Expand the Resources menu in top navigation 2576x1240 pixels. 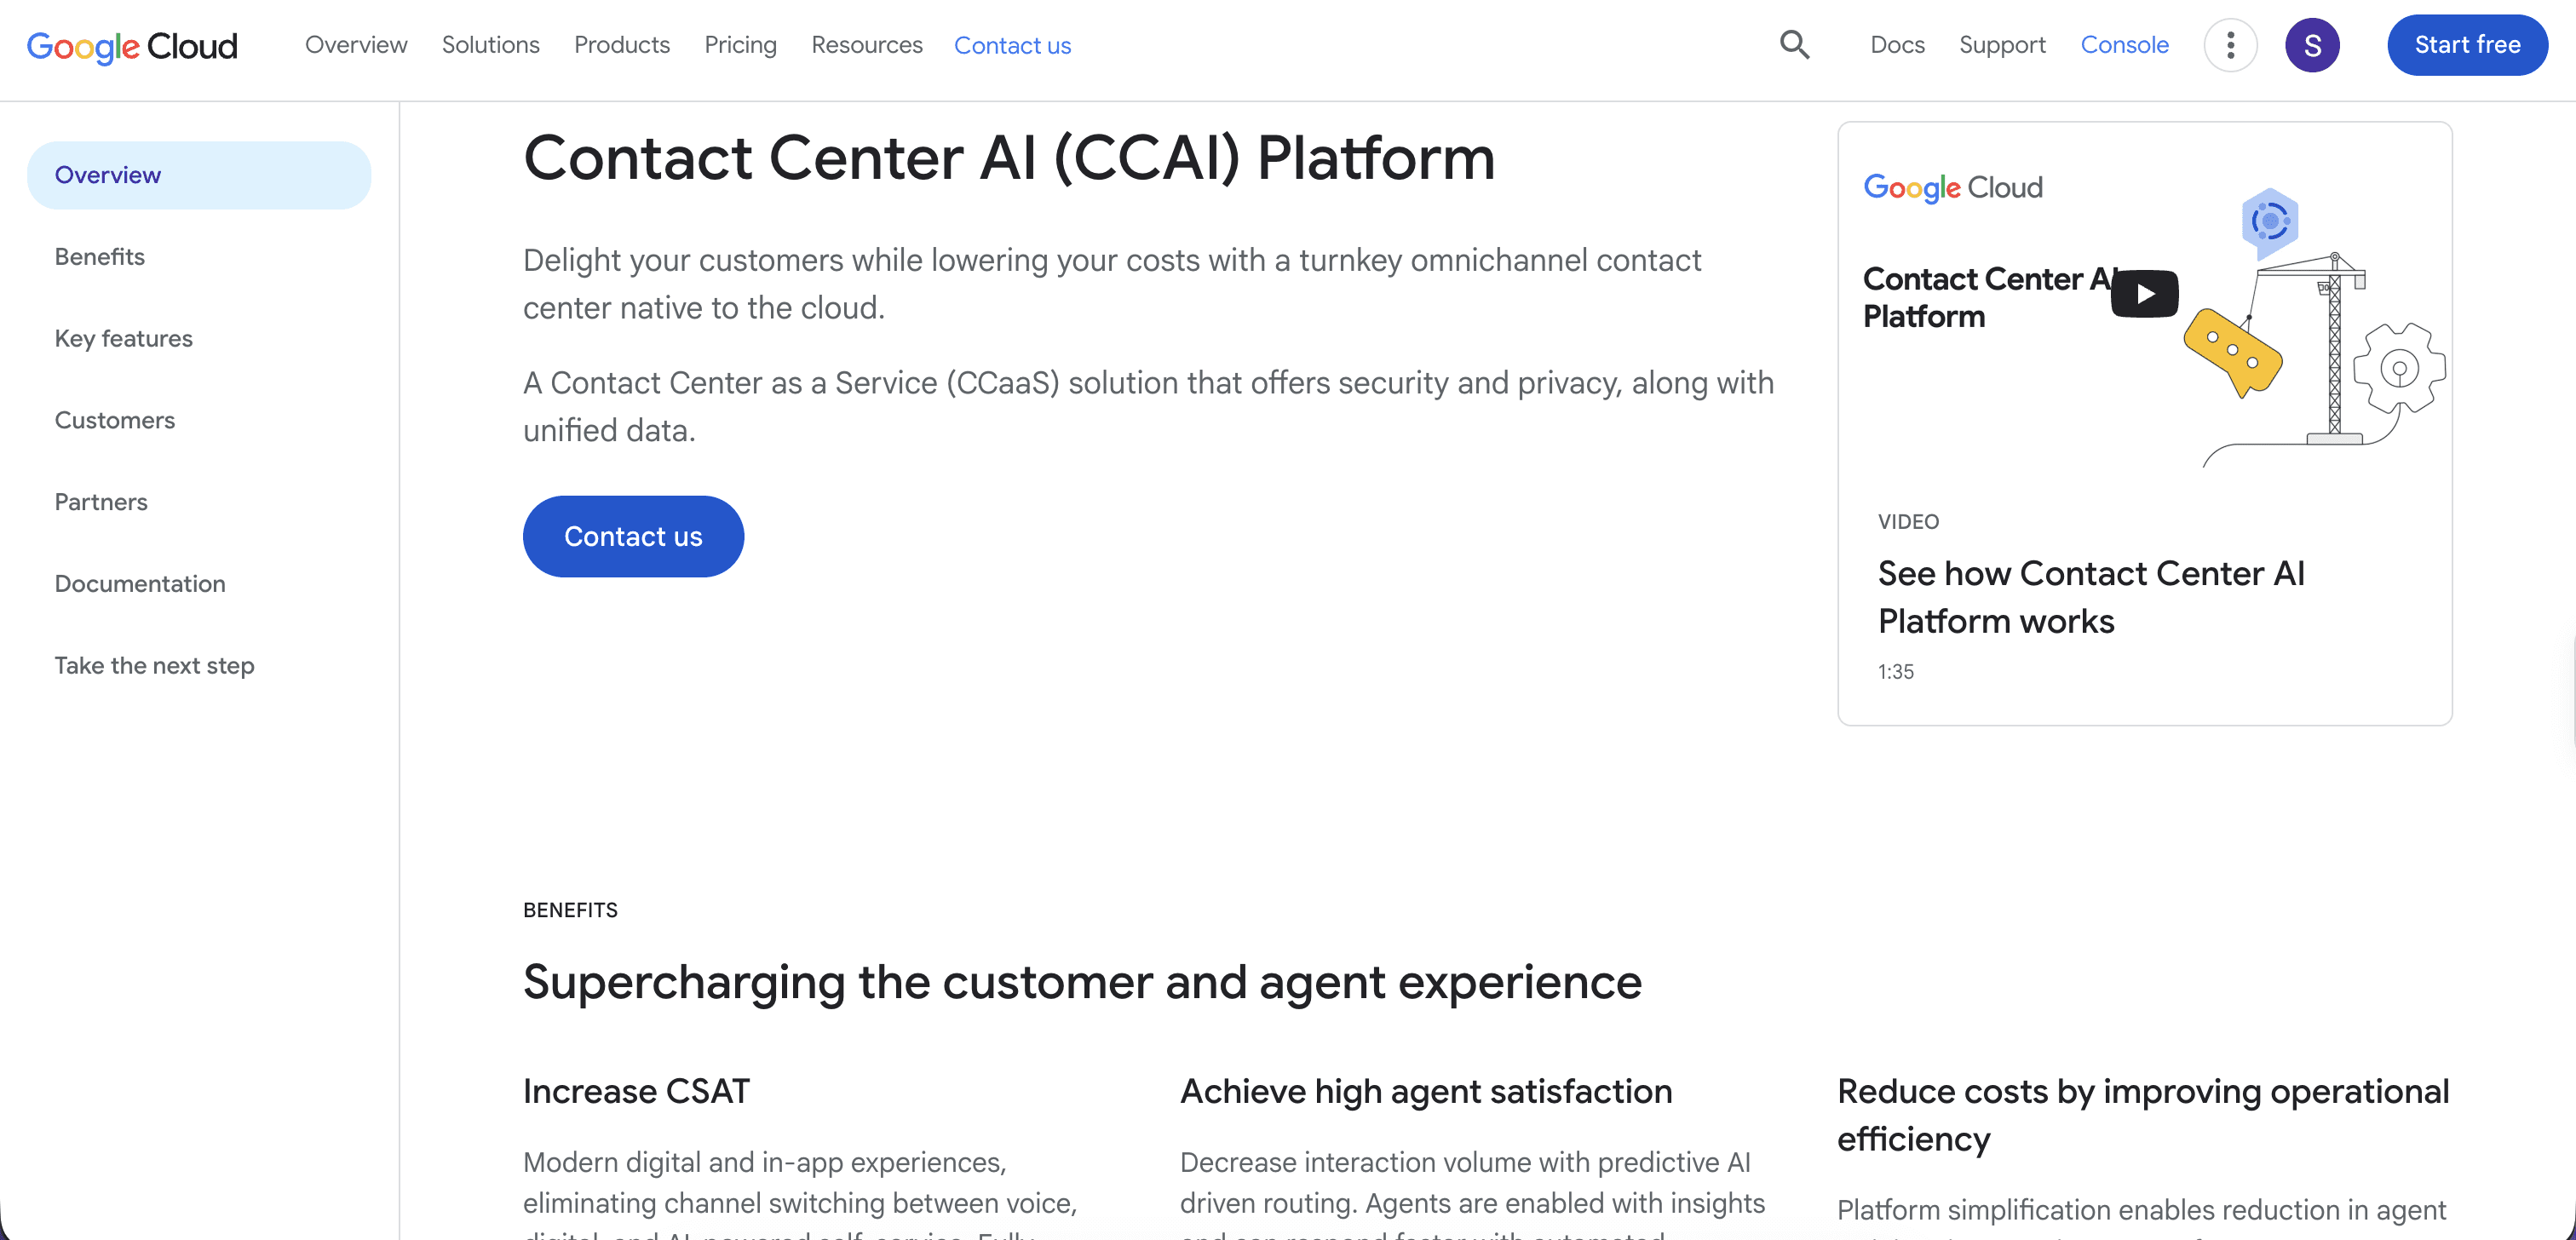866,45
